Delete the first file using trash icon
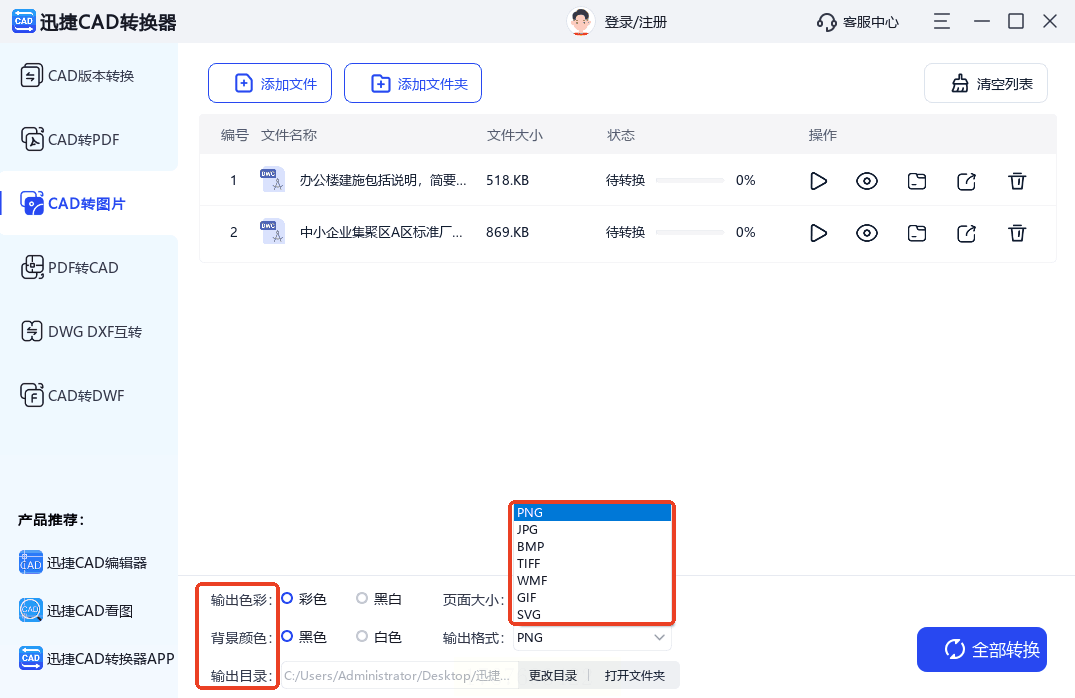The height and width of the screenshot is (698, 1075). tap(1017, 181)
